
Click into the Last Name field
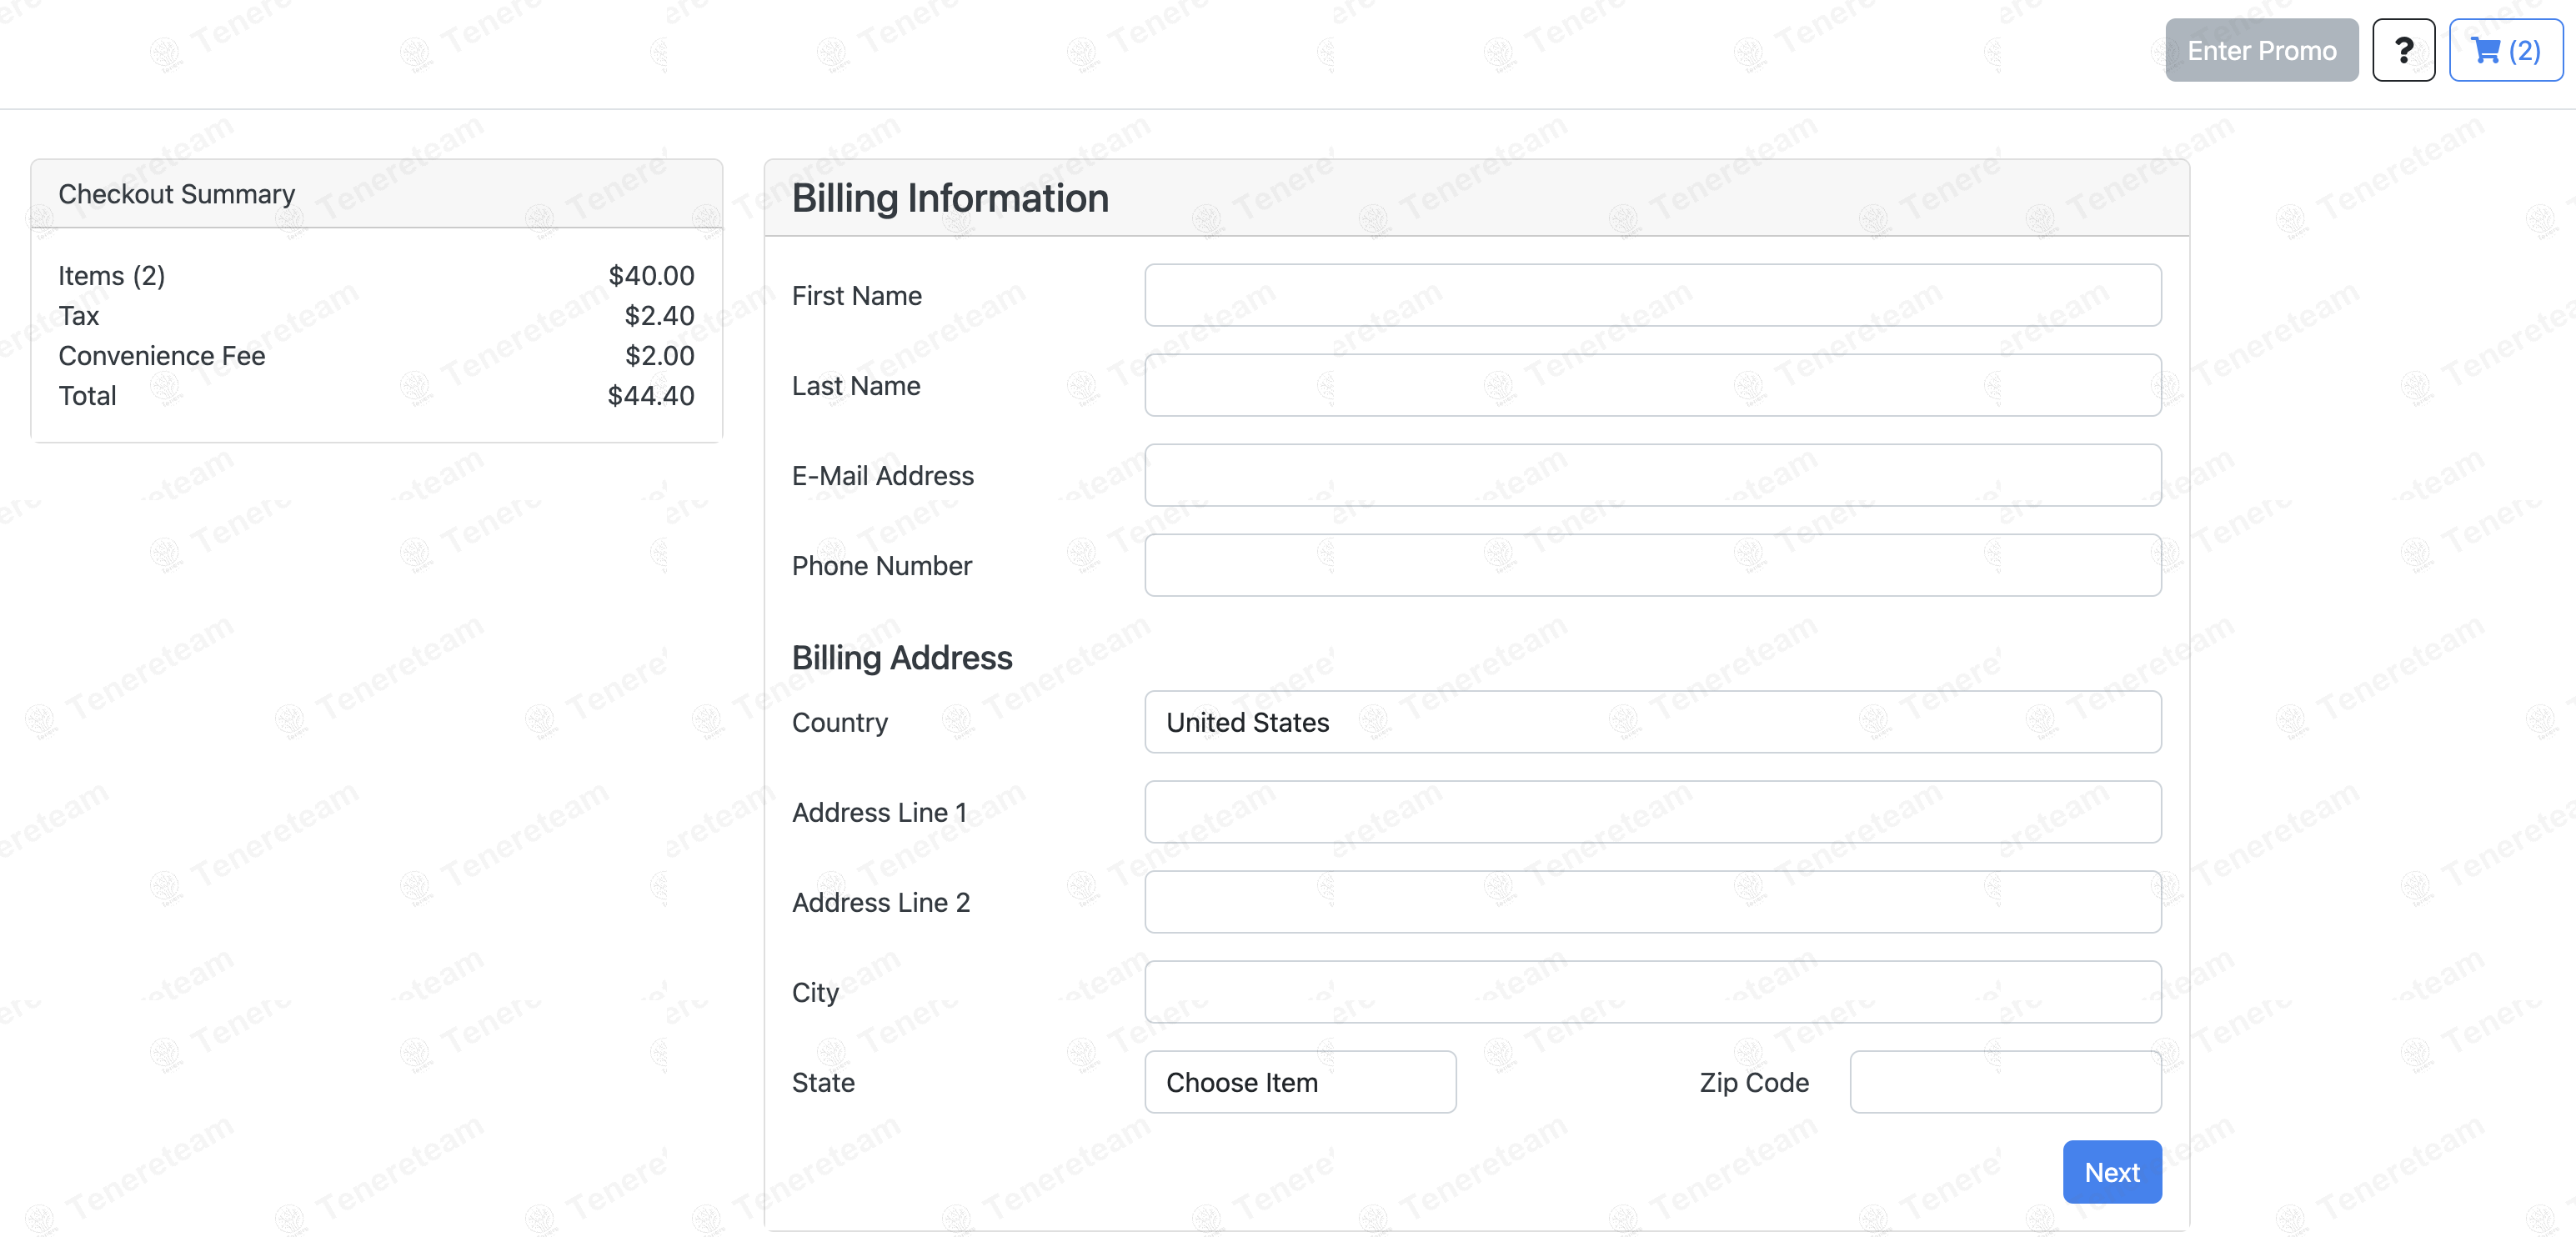pyautogui.click(x=1652, y=386)
